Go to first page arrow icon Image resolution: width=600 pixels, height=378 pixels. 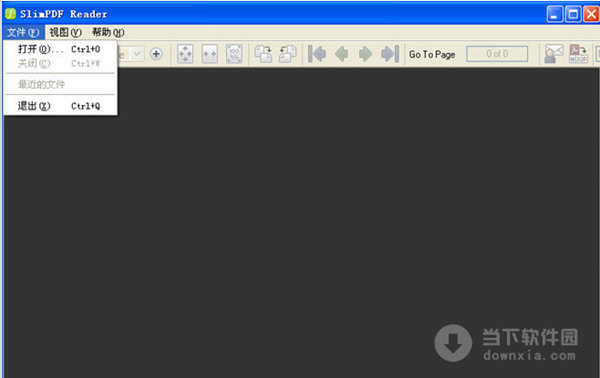(x=317, y=54)
